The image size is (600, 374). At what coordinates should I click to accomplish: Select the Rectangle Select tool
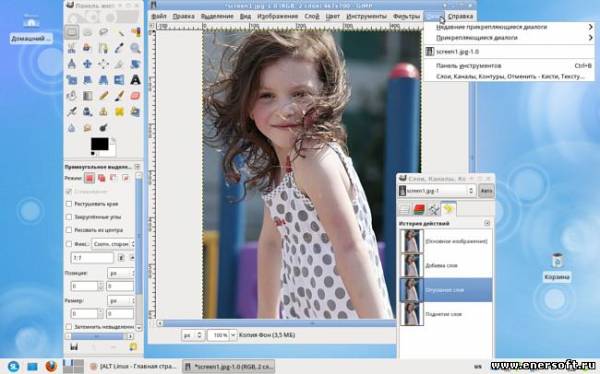tap(72, 32)
